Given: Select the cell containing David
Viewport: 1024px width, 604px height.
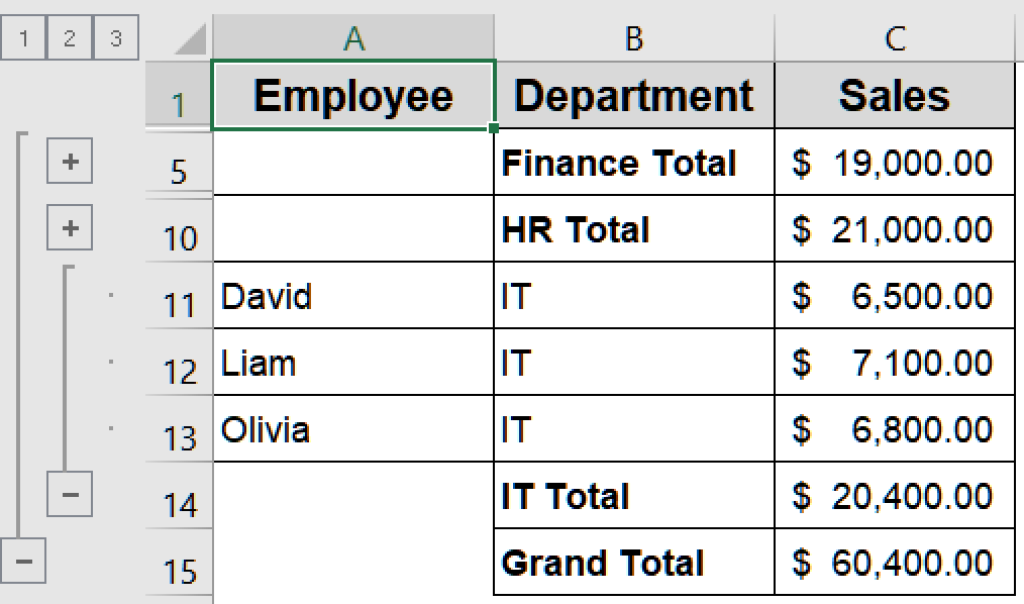Looking at the screenshot, I should point(352,296).
